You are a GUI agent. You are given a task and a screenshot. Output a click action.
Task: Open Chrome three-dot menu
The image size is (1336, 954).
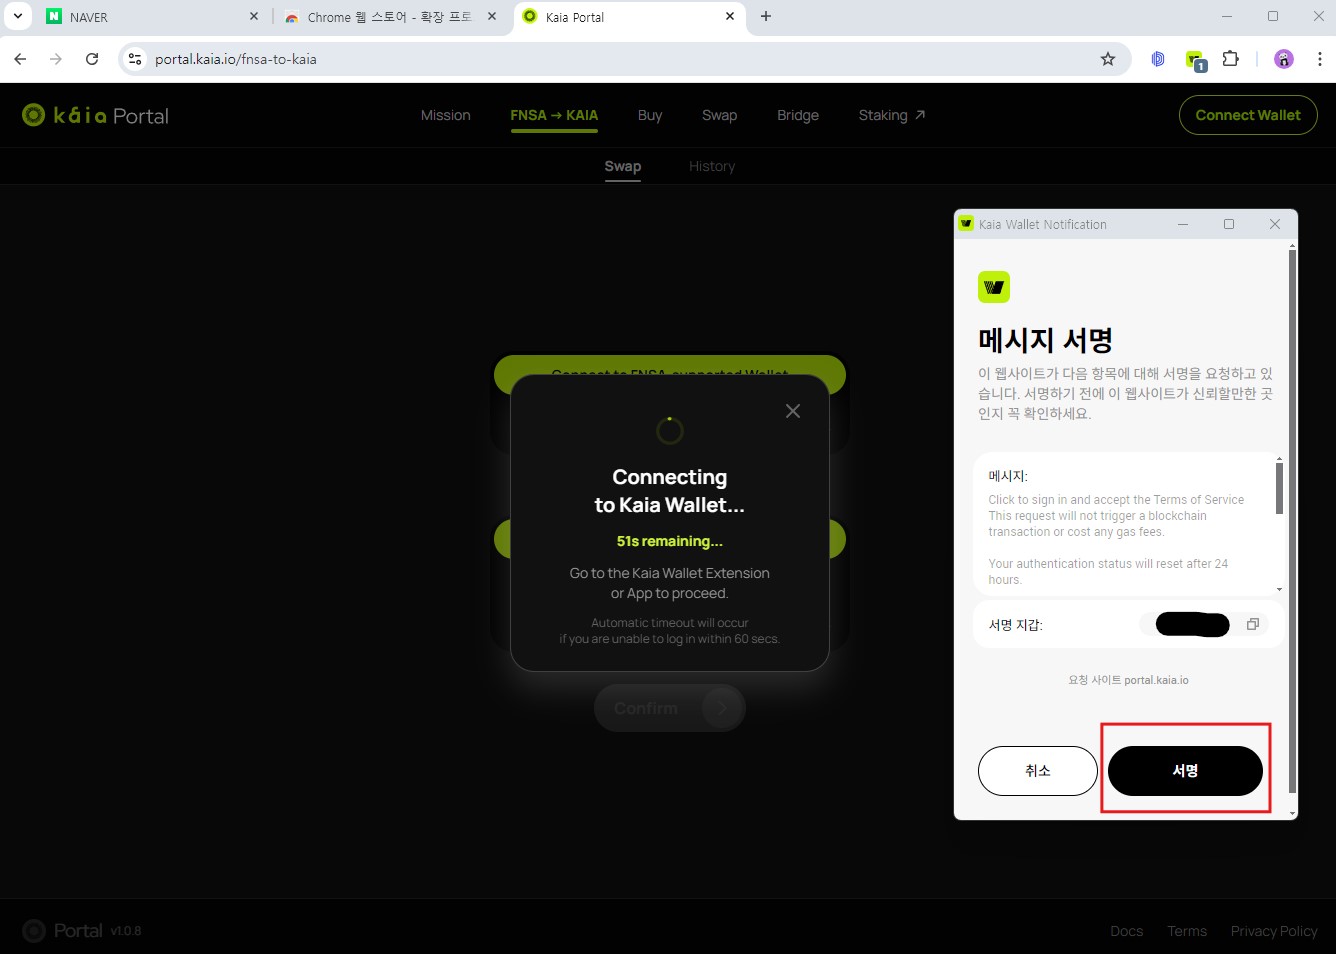1319,59
